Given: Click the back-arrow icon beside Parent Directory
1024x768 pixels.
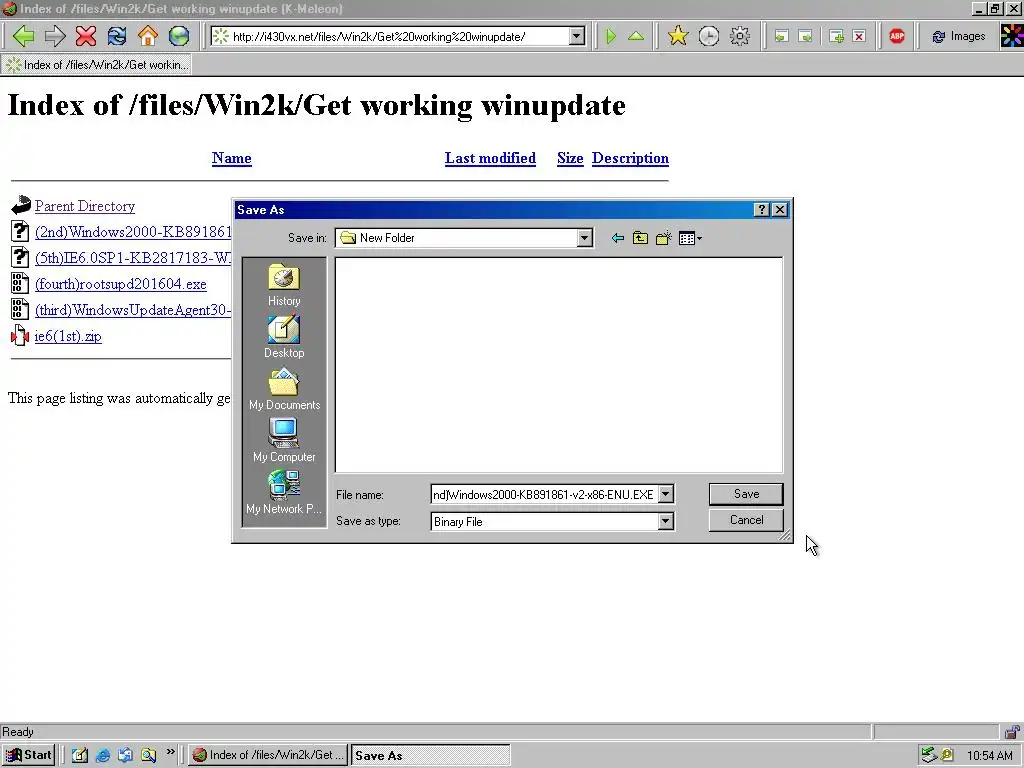Looking at the screenshot, I should 21,206.
